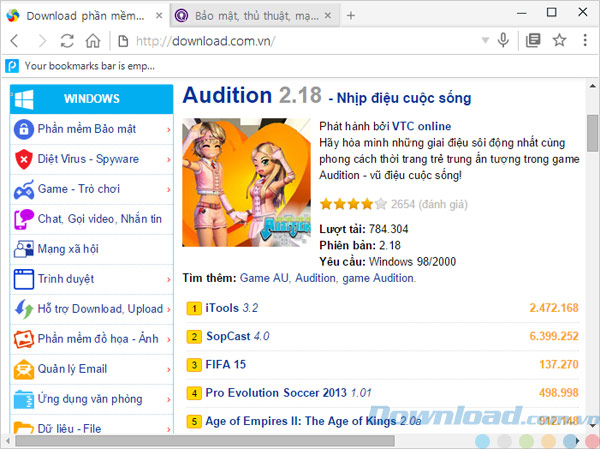This screenshot has height=449, width=600.
Task: Click the address bar URL field
Action: (x=300, y=41)
